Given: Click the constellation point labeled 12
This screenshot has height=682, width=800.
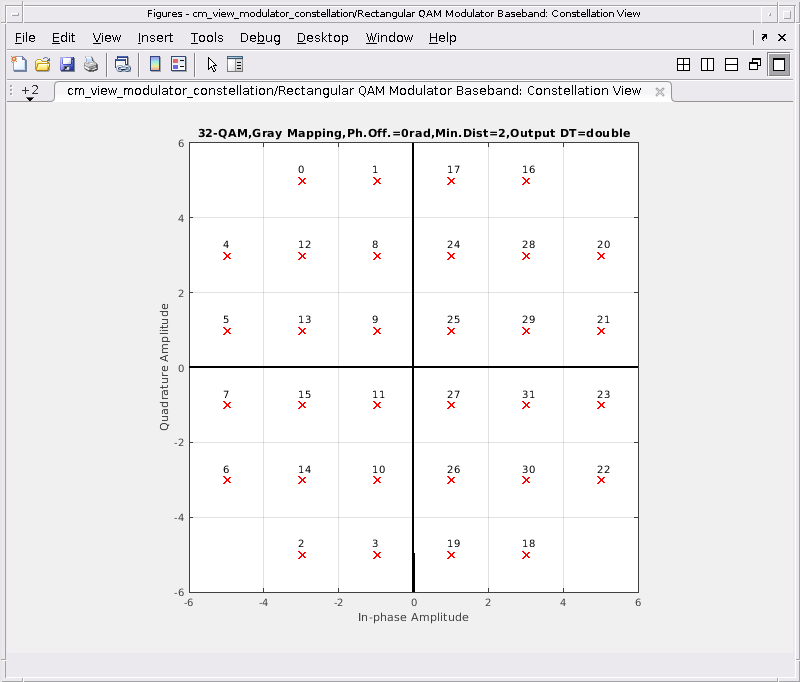Looking at the screenshot, I should tap(302, 256).
